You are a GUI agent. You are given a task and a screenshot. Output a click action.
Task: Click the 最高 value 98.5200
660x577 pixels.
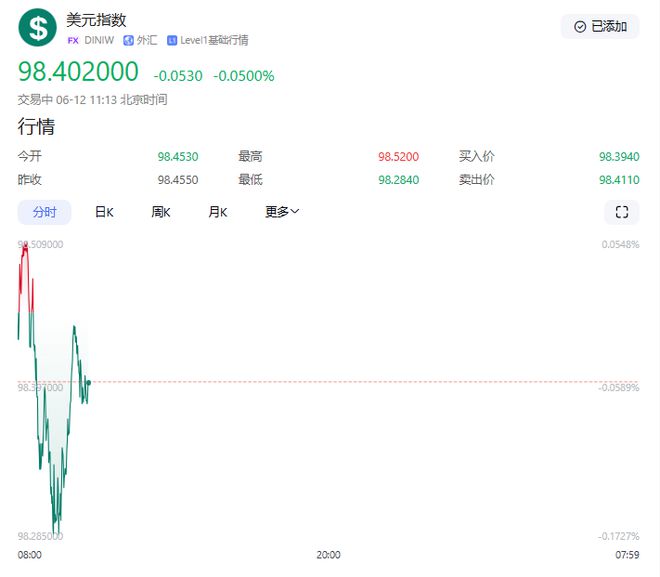pos(399,157)
